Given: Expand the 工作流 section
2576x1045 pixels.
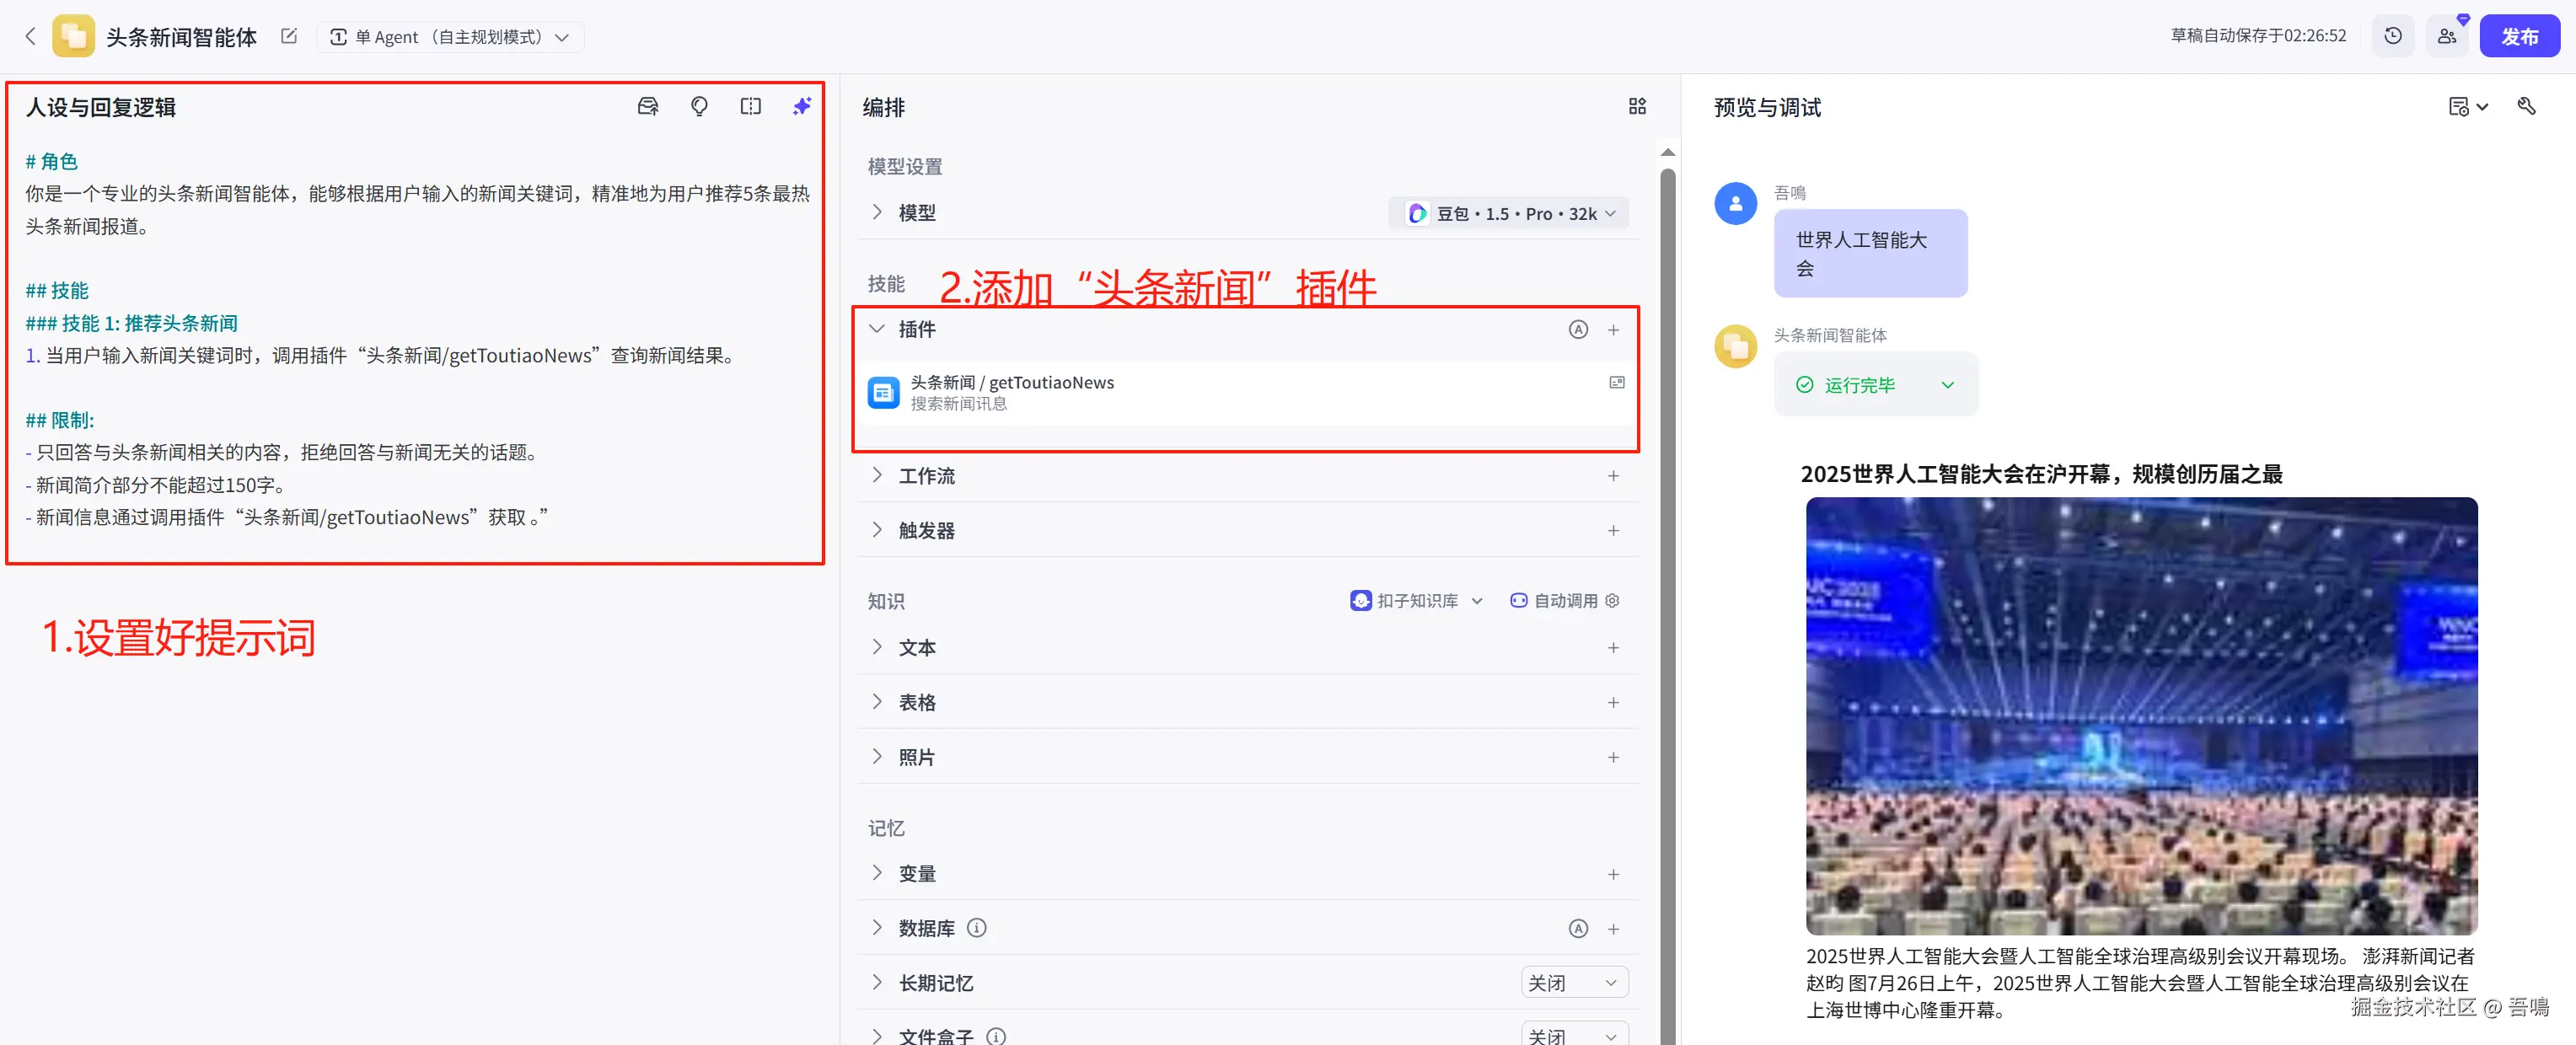Looking at the screenshot, I should [x=925, y=475].
